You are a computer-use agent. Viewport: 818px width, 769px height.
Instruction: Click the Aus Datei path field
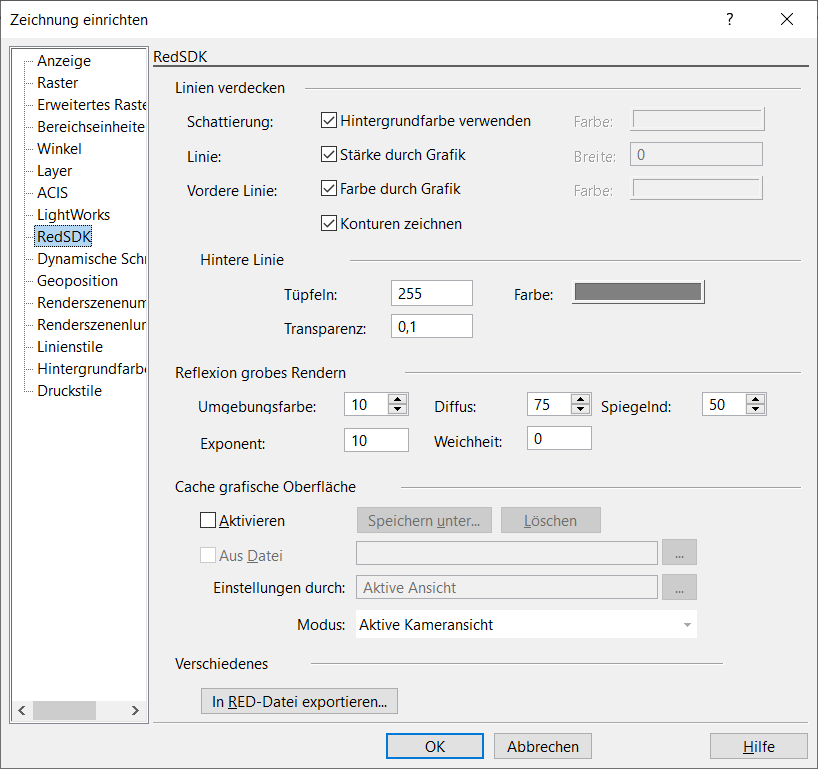coord(507,553)
